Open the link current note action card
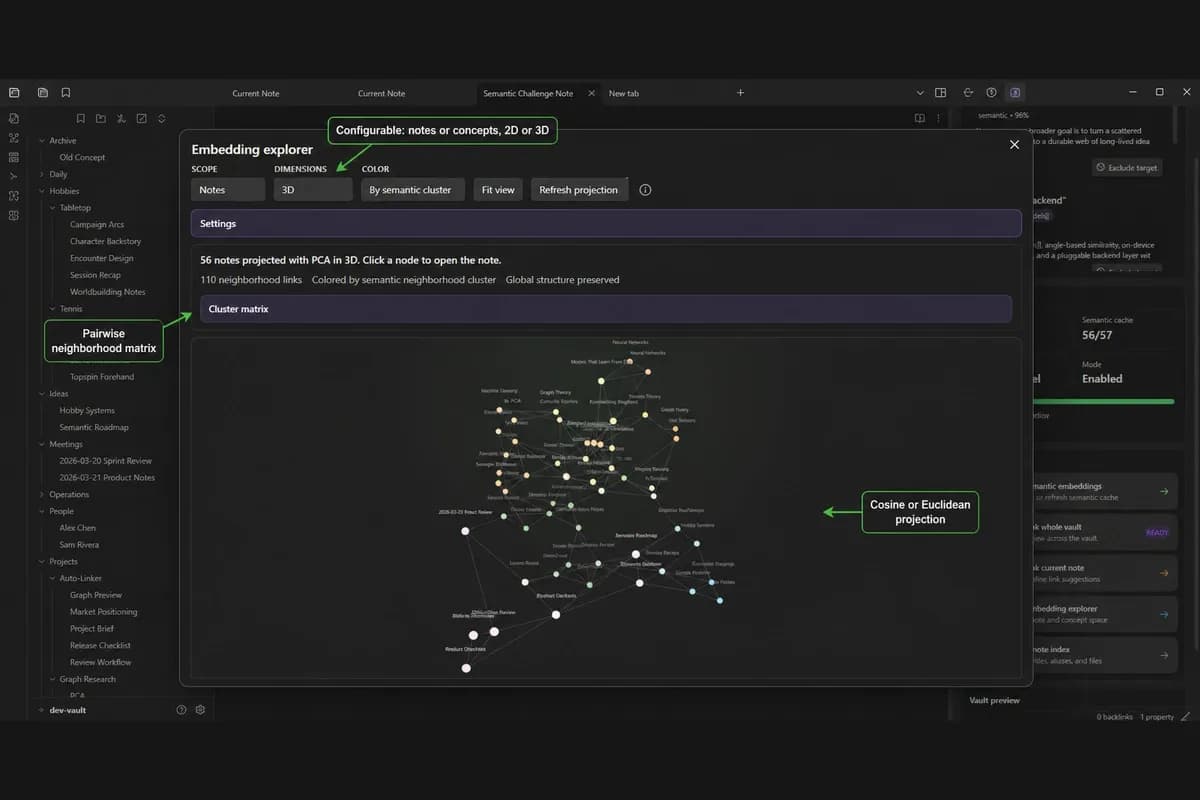 tap(1103, 573)
